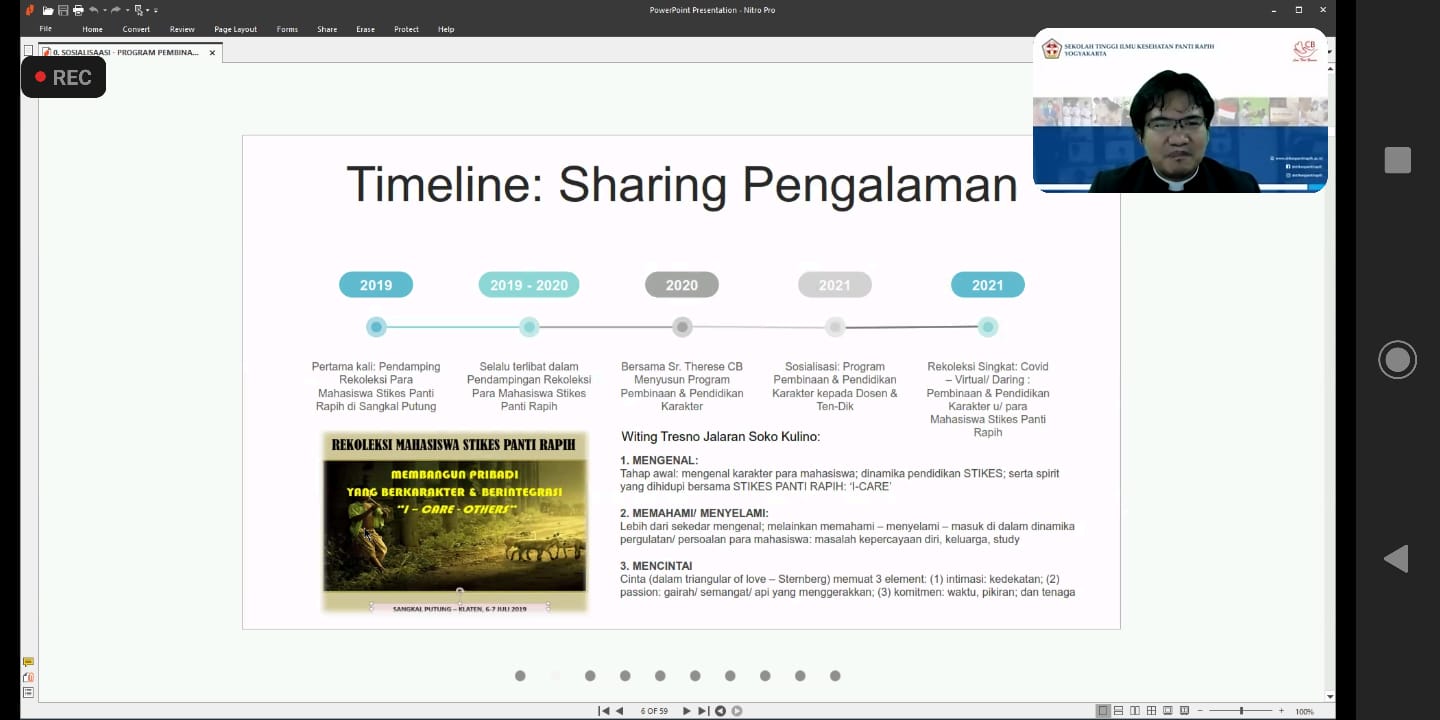Go to the last page arrow
The width and height of the screenshot is (1440, 720).
tap(703, 711)
